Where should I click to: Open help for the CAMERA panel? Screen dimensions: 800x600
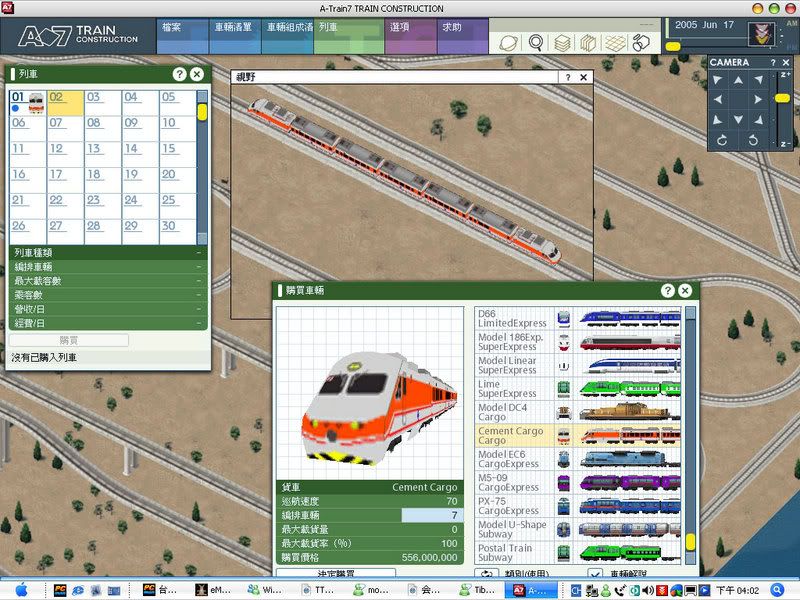coord(773,62)
